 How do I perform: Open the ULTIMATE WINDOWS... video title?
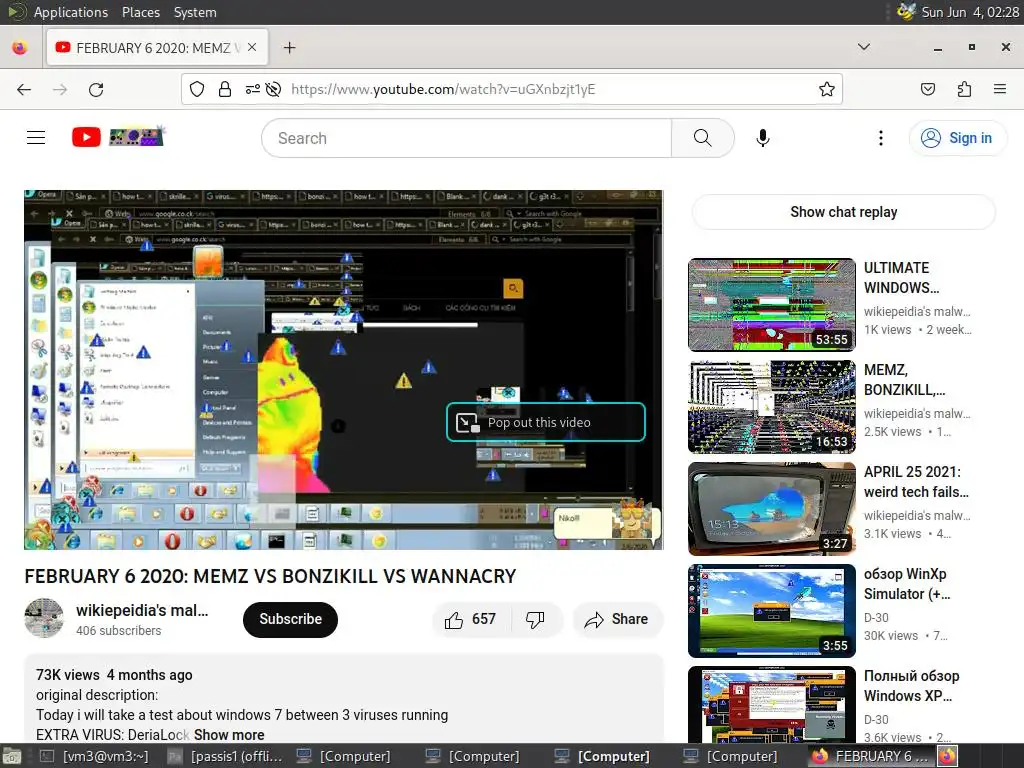(901, 278)
